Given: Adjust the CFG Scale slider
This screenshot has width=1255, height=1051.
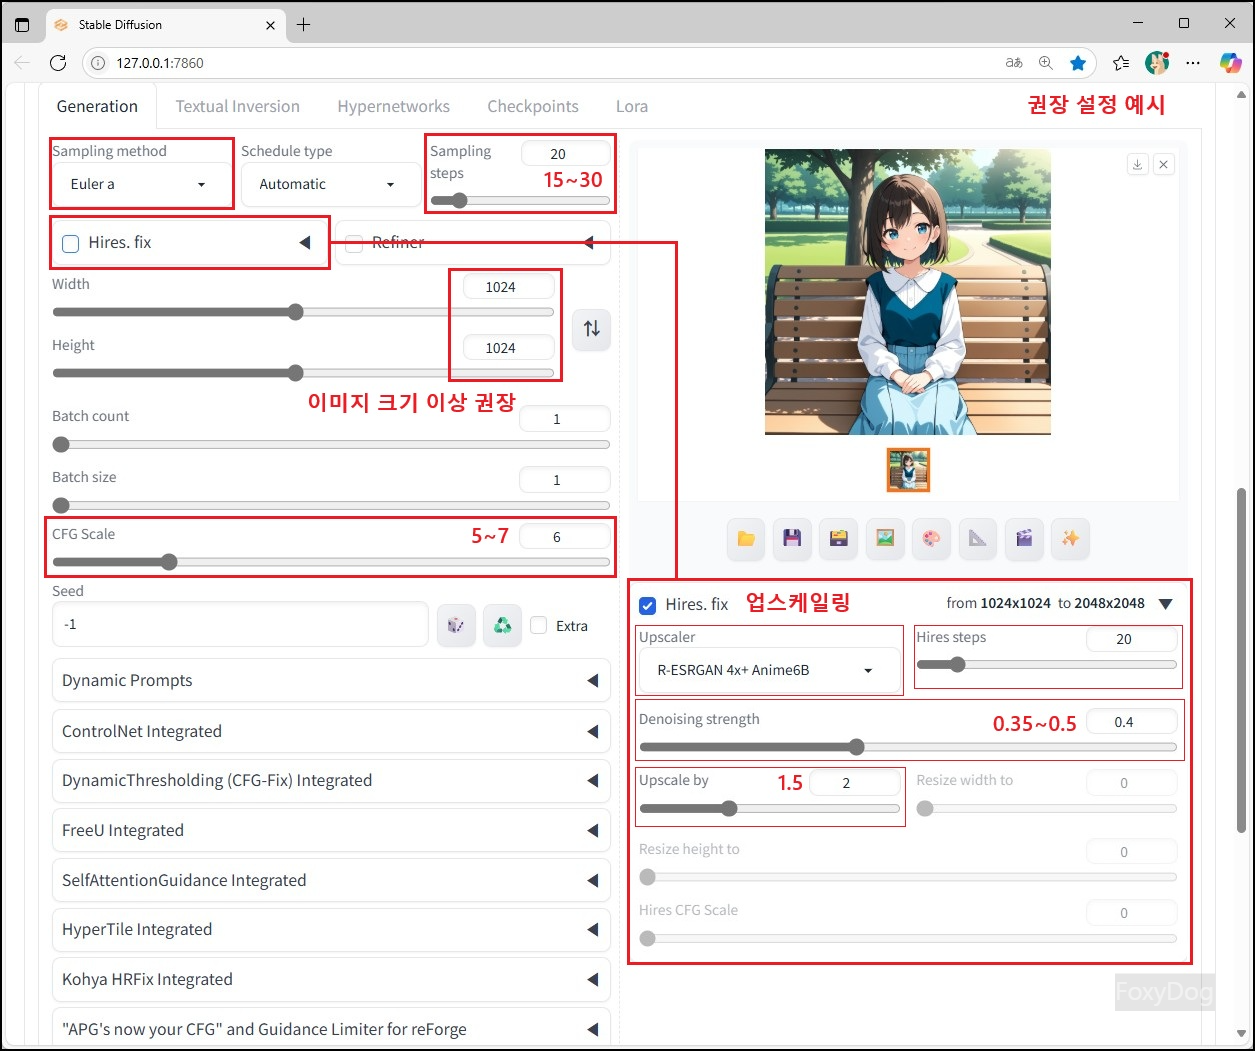Looking at the screenshot, I should click(331, 562).
